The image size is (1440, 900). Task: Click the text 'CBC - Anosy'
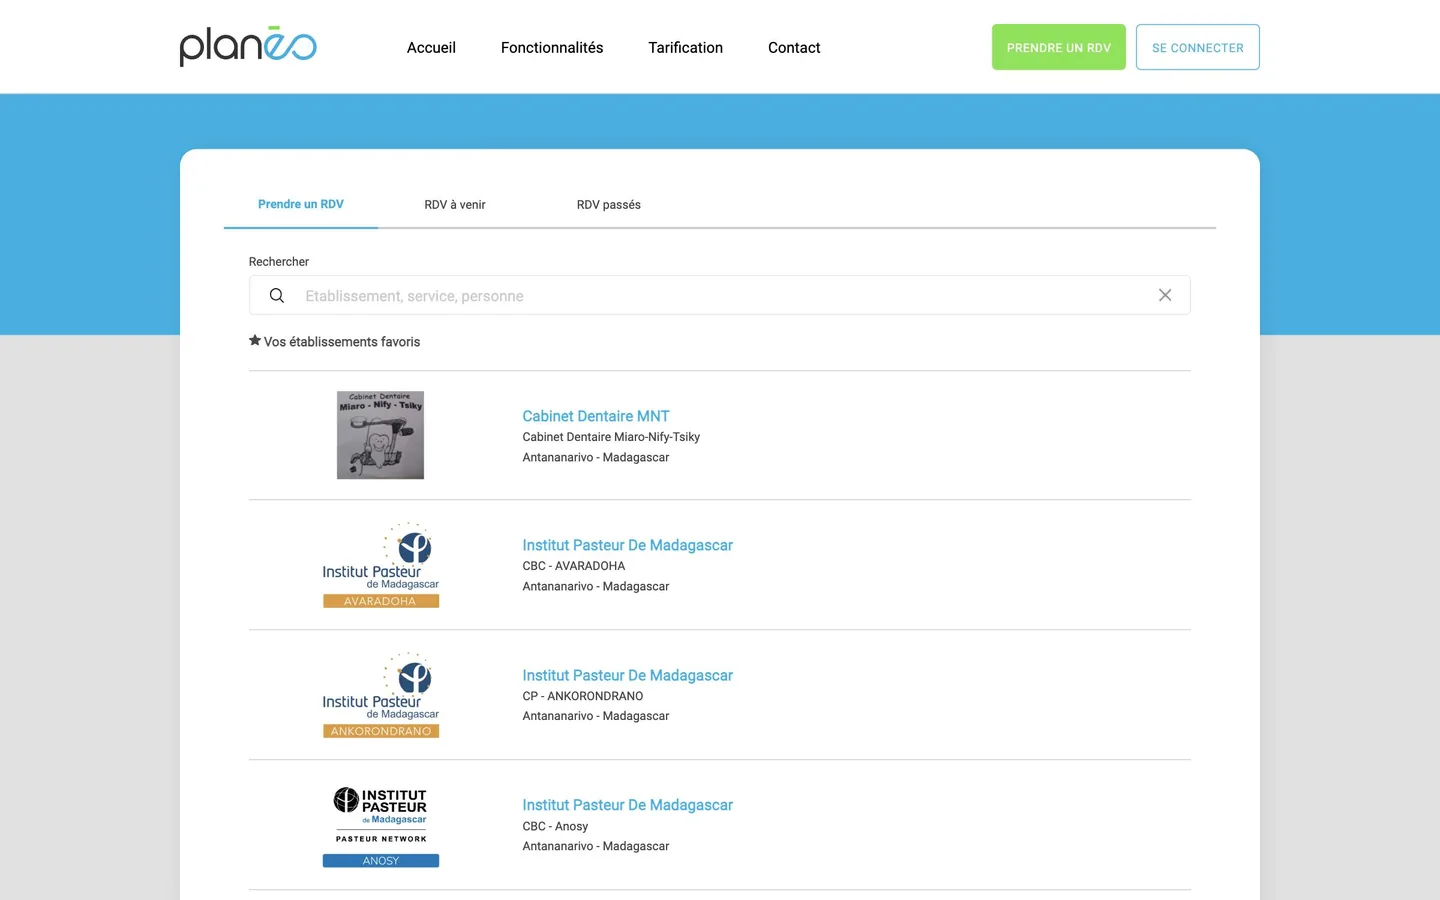(x=555, y=826)
